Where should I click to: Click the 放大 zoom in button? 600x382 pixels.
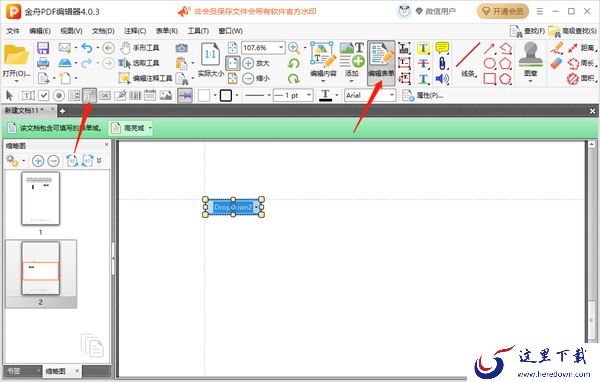tap(256, 63)
